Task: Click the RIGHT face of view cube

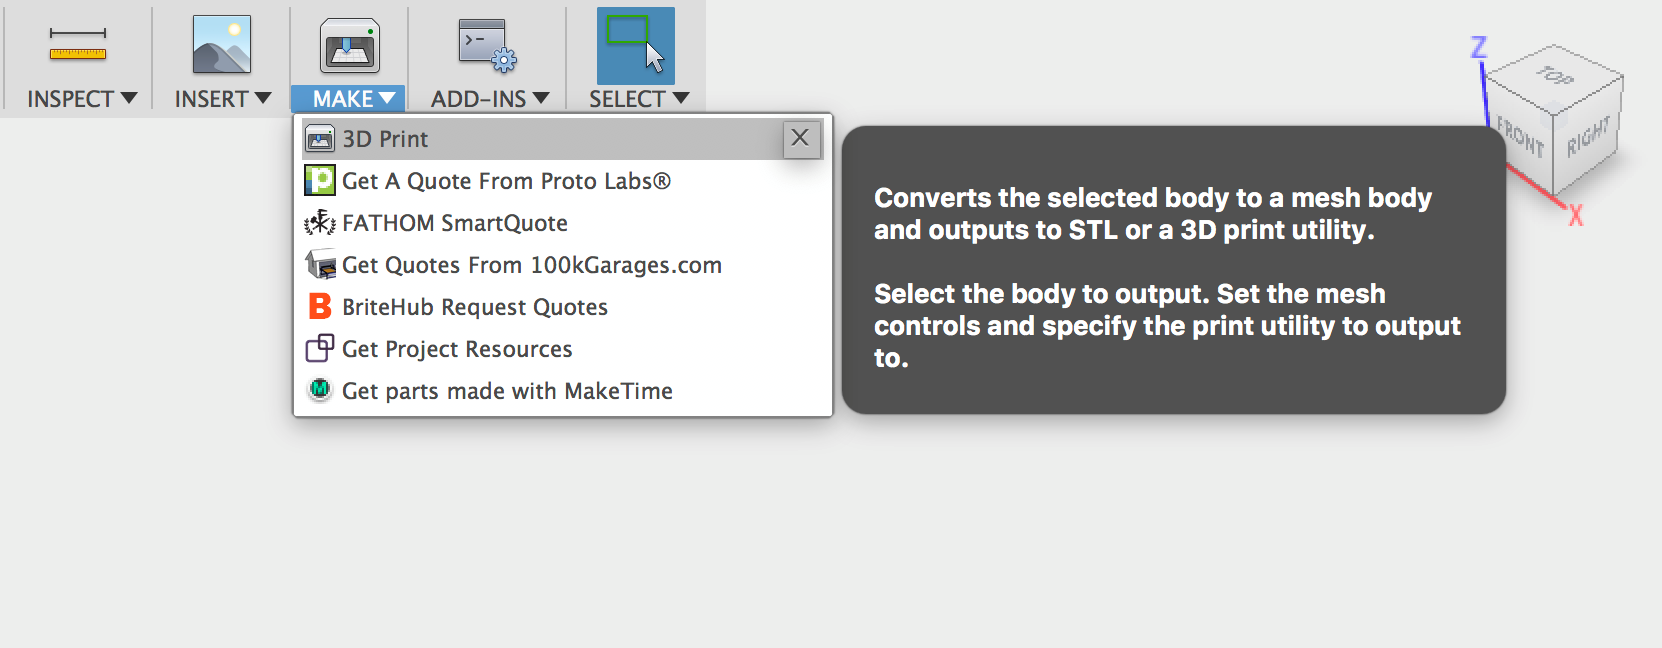Action: tap(1588, 137)
